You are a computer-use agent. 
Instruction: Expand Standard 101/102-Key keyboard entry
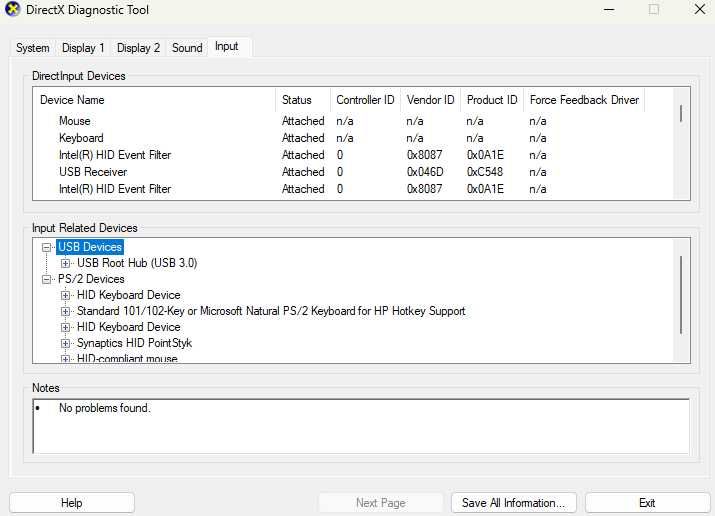tap(65, 311)
